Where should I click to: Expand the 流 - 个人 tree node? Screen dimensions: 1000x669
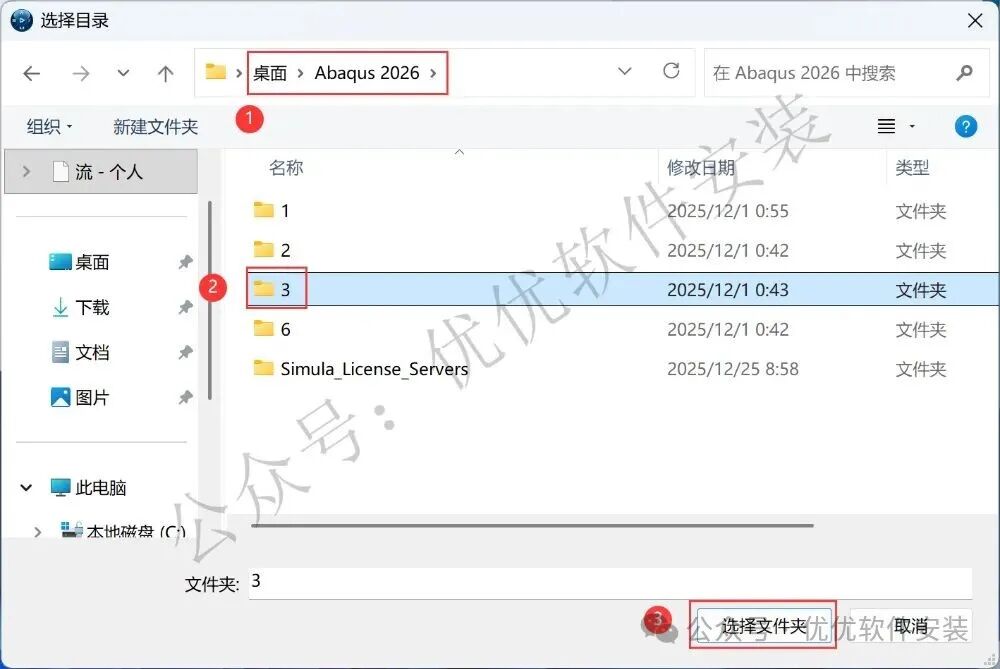tap(26, 172)
